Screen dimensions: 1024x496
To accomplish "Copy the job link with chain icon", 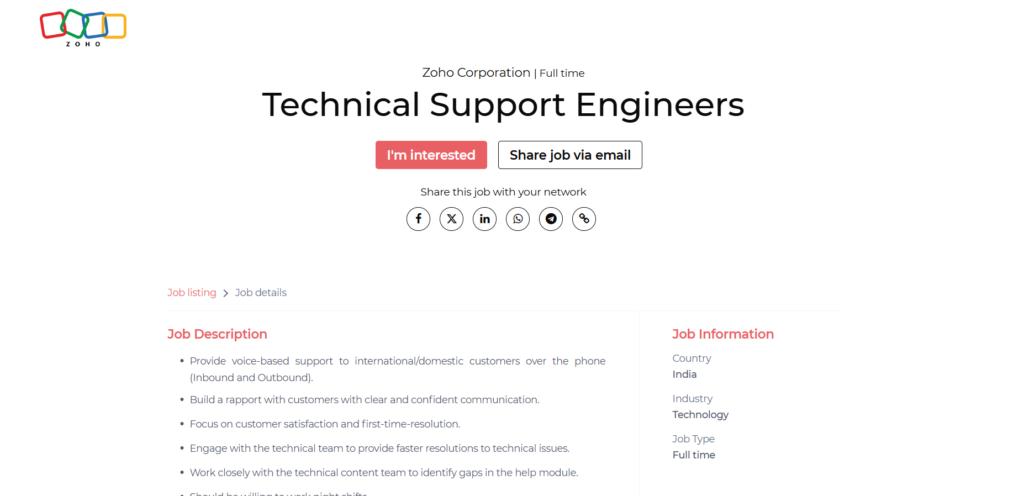I will point(584,219).
